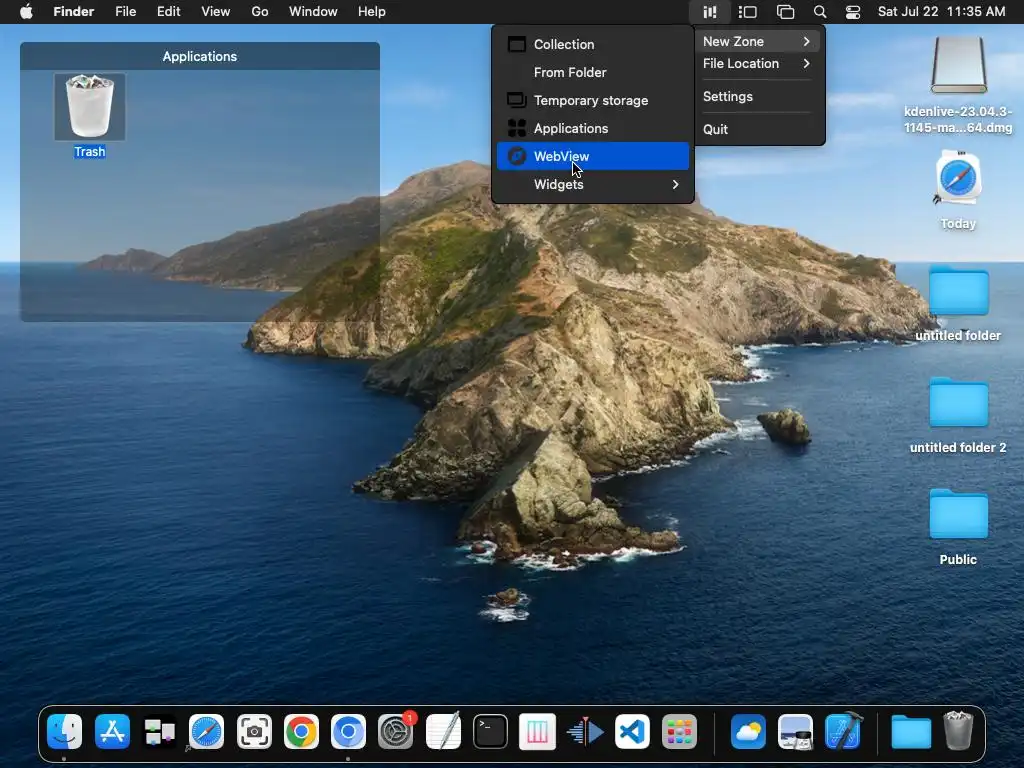Launch Visual Studio Code from the Dock
Viewport: 1024px width, 768px height.
coord(632,733)
